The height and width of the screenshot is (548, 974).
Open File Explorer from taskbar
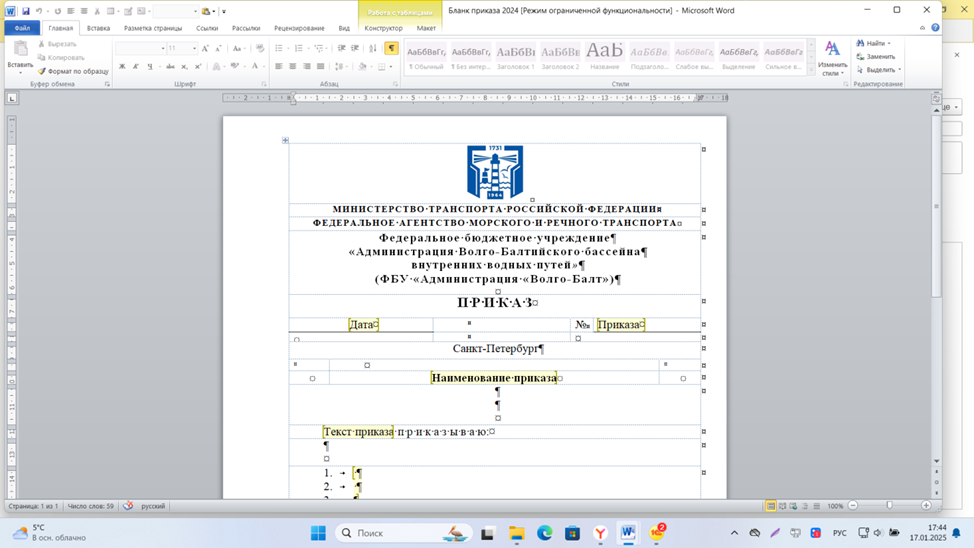coord(516,533)
